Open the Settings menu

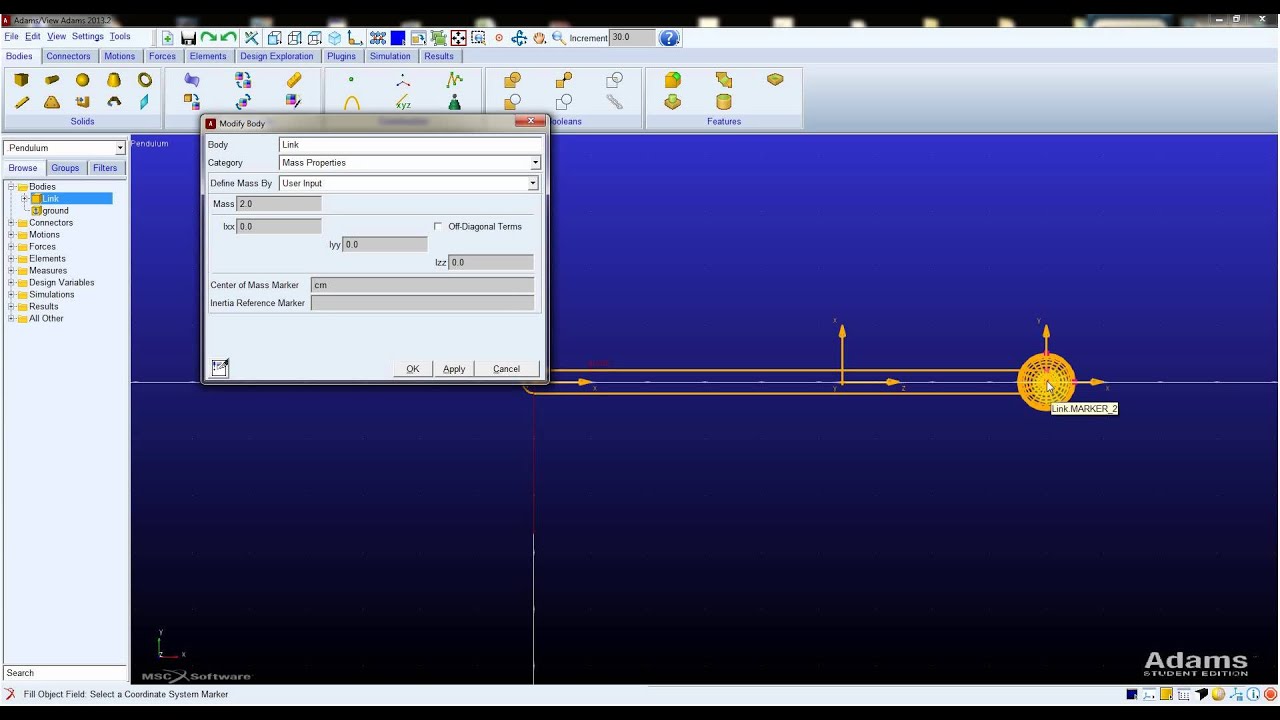click(87, 36)
